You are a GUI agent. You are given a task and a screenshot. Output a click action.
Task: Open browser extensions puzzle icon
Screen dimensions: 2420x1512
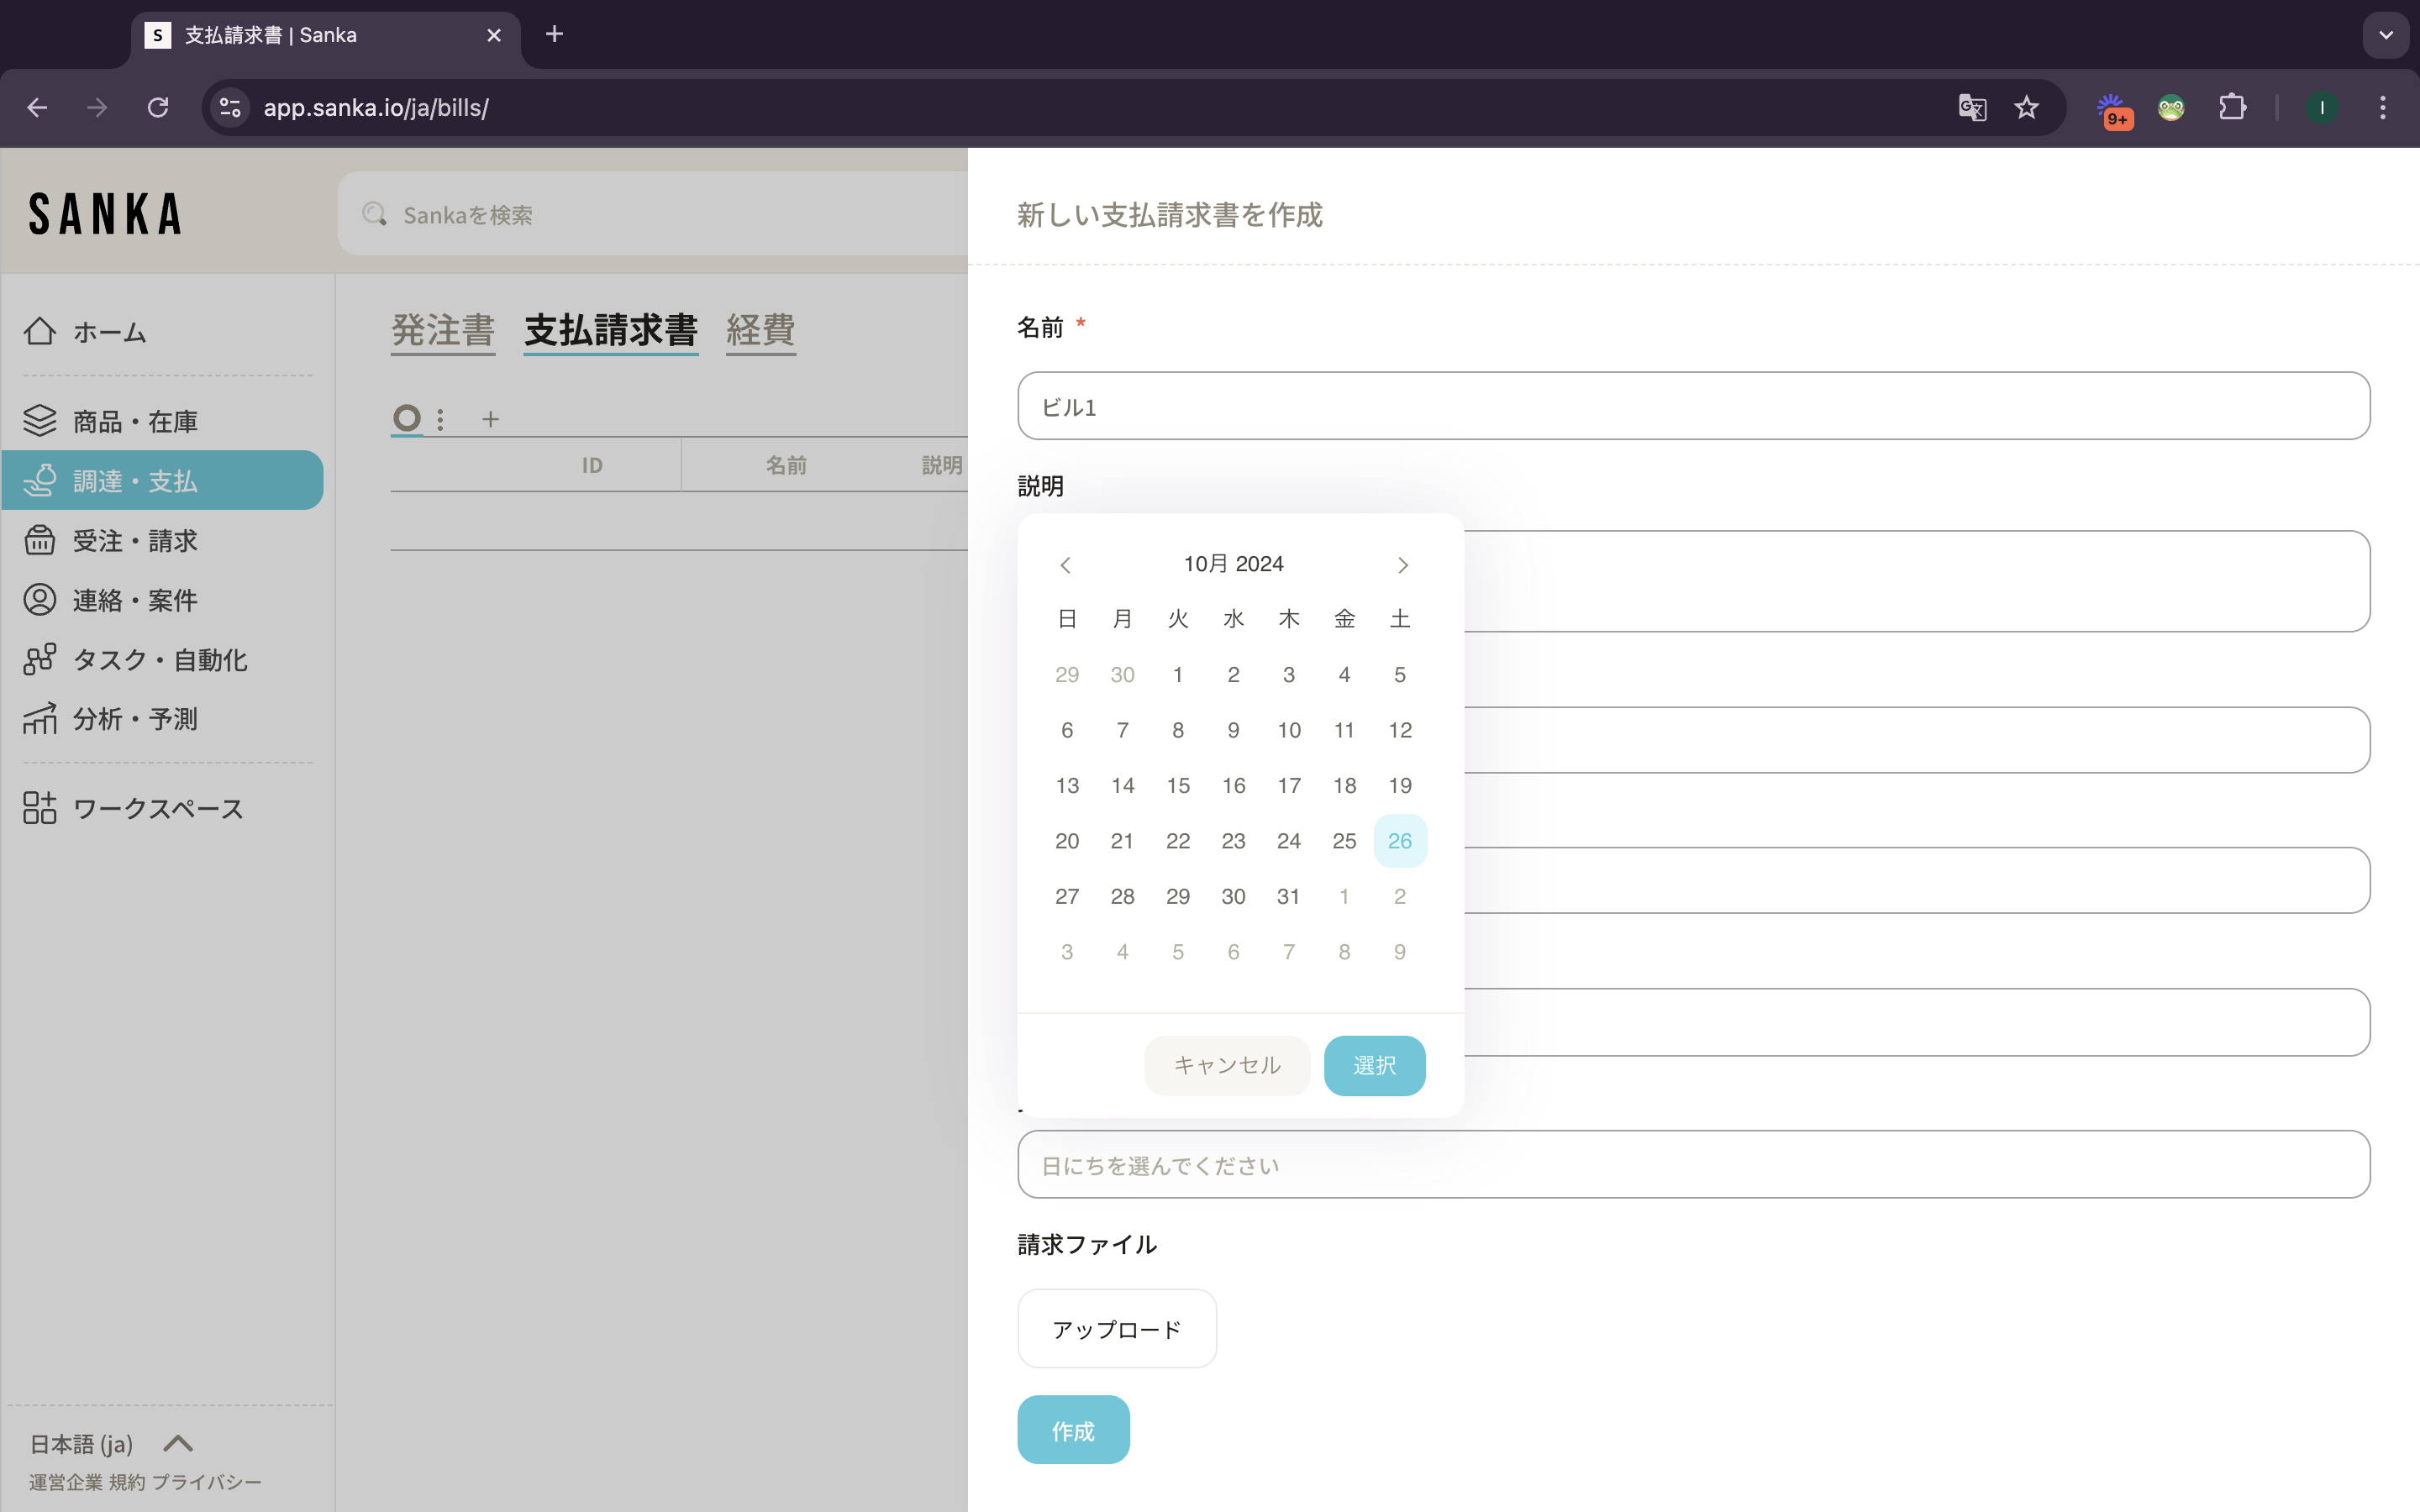[x=2232, y=107]
